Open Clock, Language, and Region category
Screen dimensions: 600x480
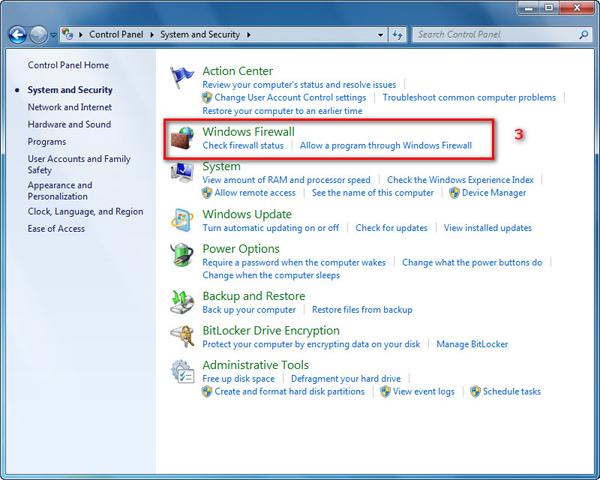85,212
